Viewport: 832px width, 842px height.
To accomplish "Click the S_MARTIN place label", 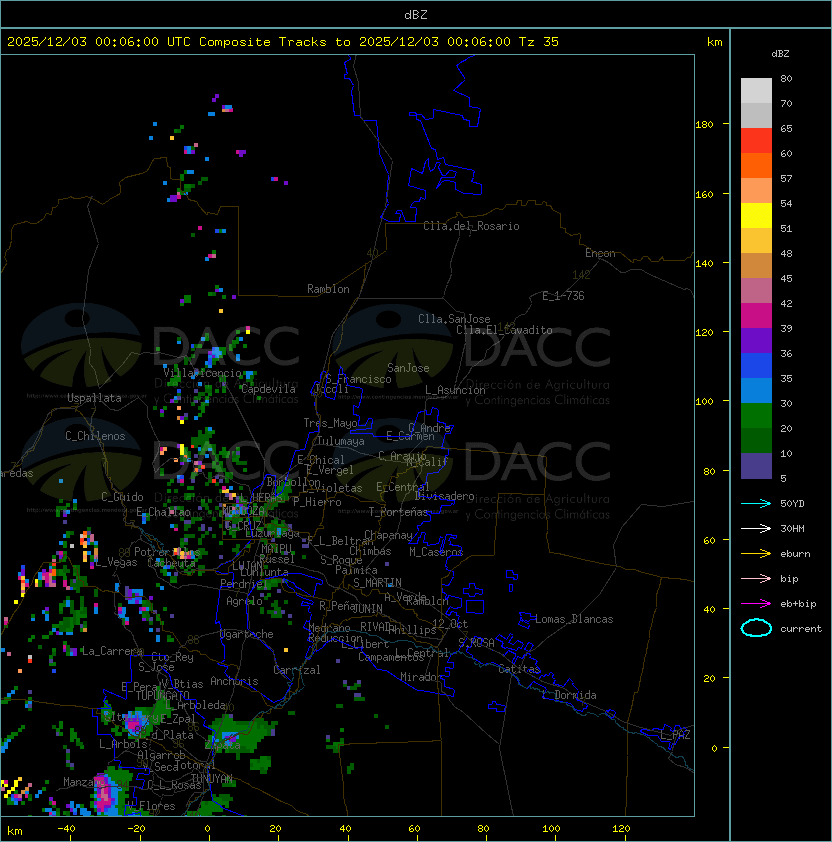I will [377, 583].
